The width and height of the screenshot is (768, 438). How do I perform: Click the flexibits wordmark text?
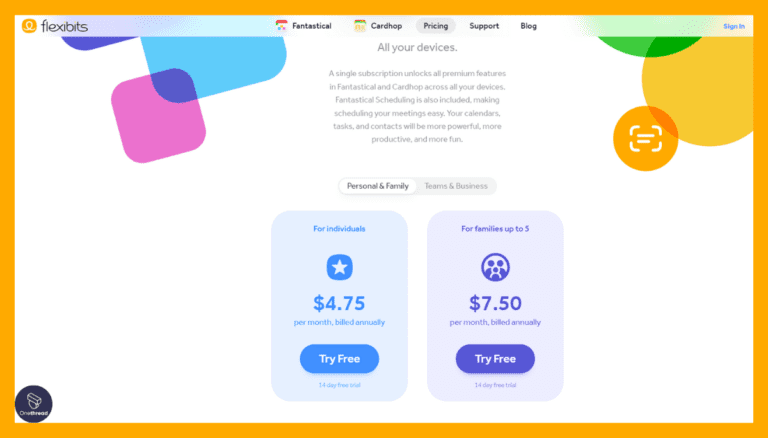click(63, 26)
